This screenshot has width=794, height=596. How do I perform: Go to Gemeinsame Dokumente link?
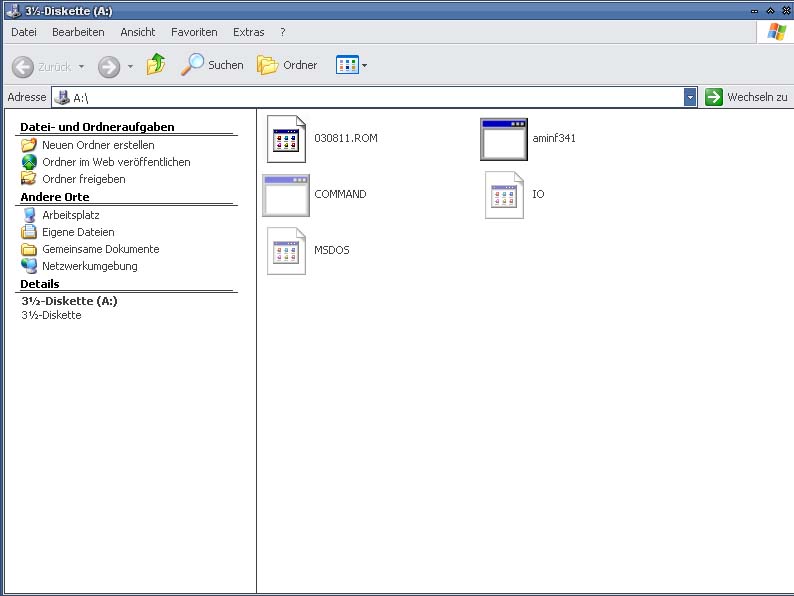101,249
